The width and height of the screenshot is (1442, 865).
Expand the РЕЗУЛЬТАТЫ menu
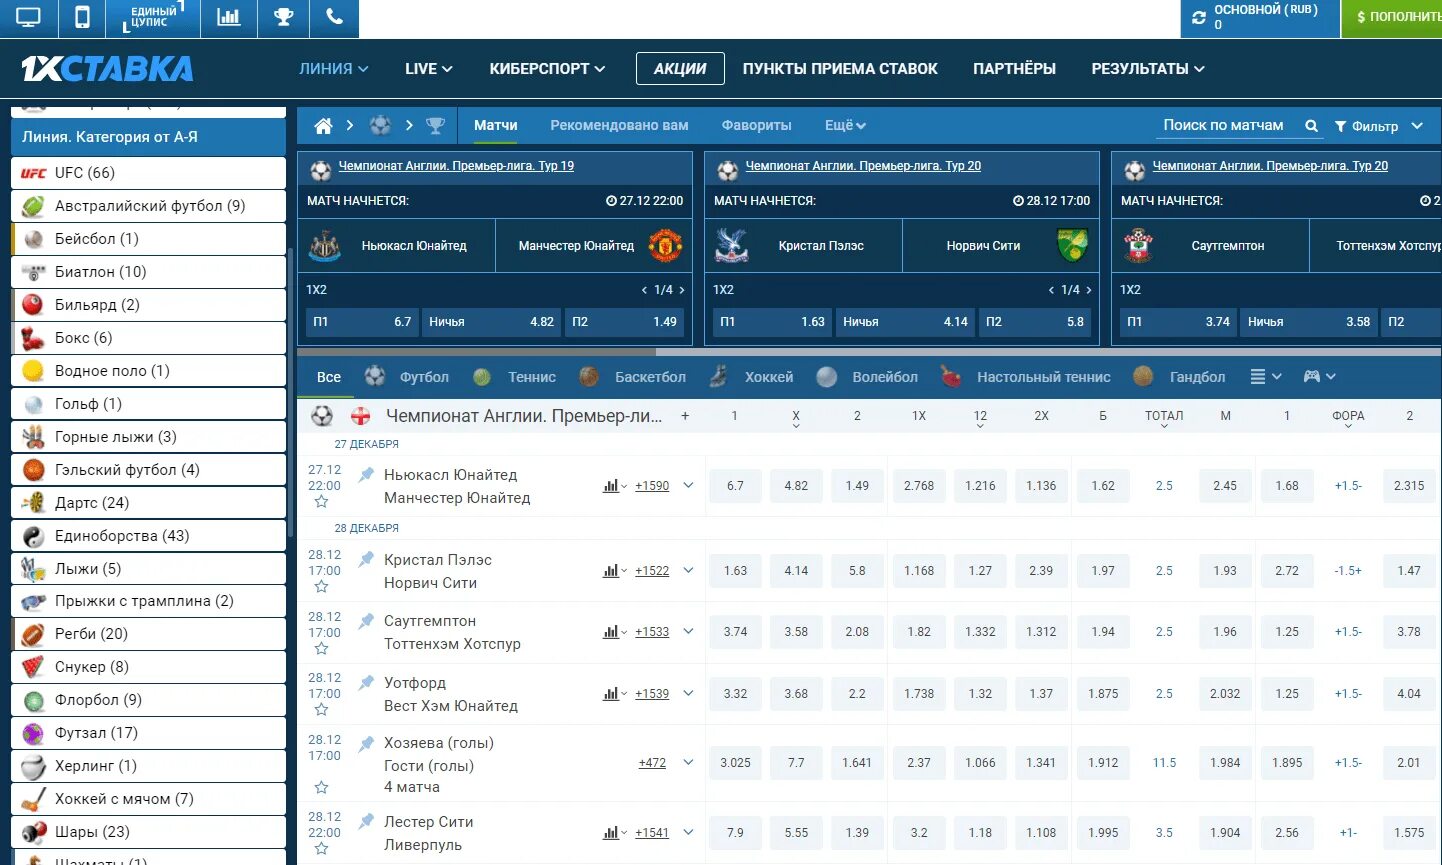click(1148, 69)
